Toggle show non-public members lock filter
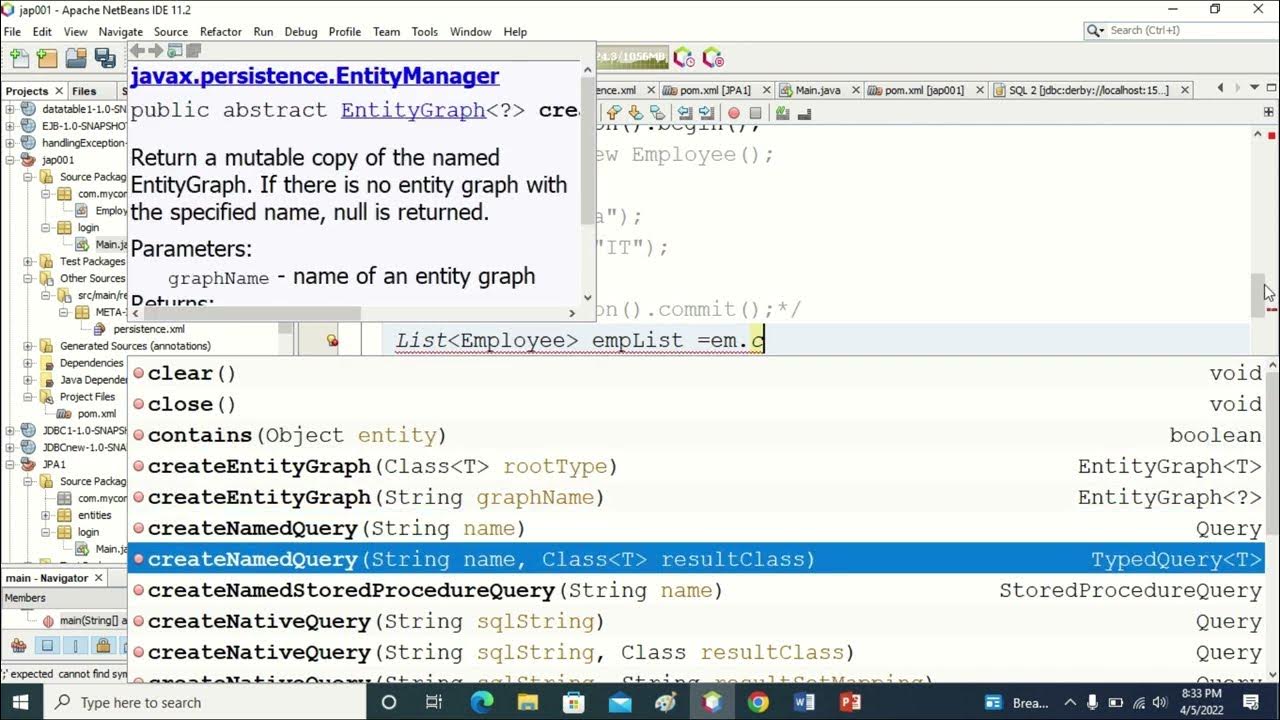1280x720 pixels. (x=103, y=646)
